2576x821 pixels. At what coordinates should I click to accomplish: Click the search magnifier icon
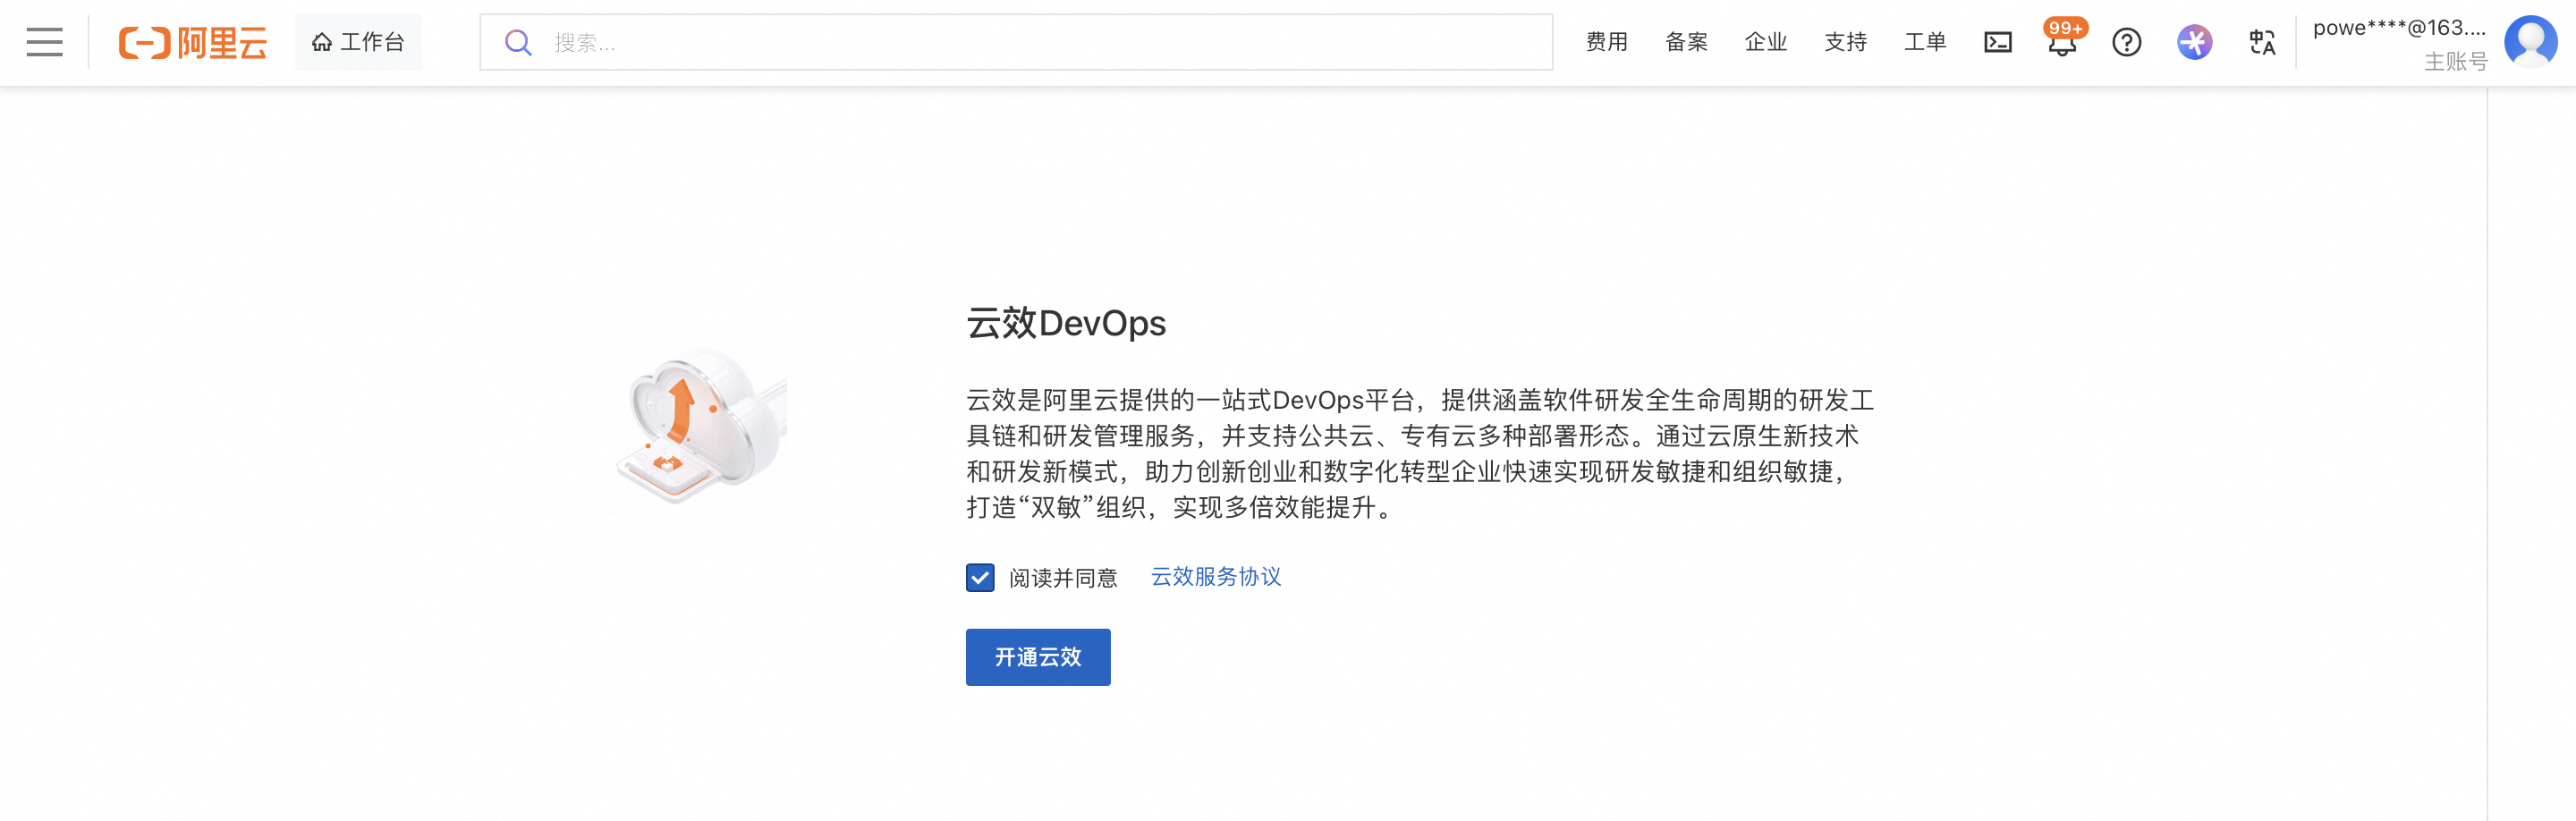(517, 42)
